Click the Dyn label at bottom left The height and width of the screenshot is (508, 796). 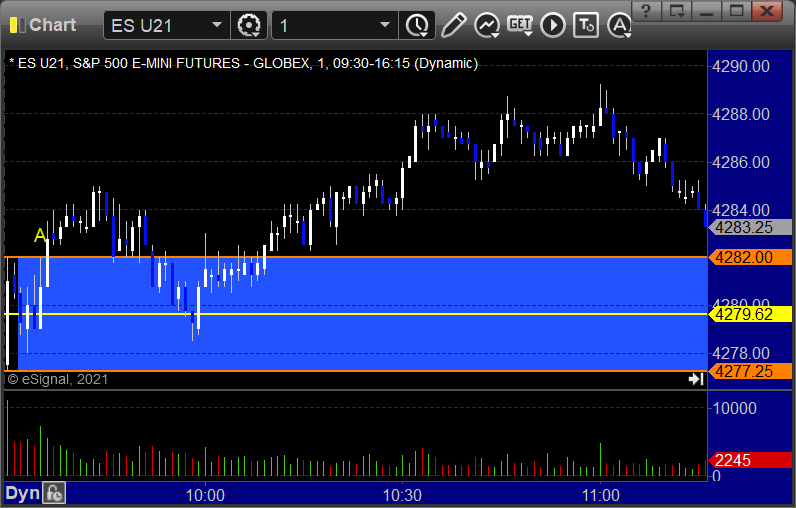tap(22, 493)
